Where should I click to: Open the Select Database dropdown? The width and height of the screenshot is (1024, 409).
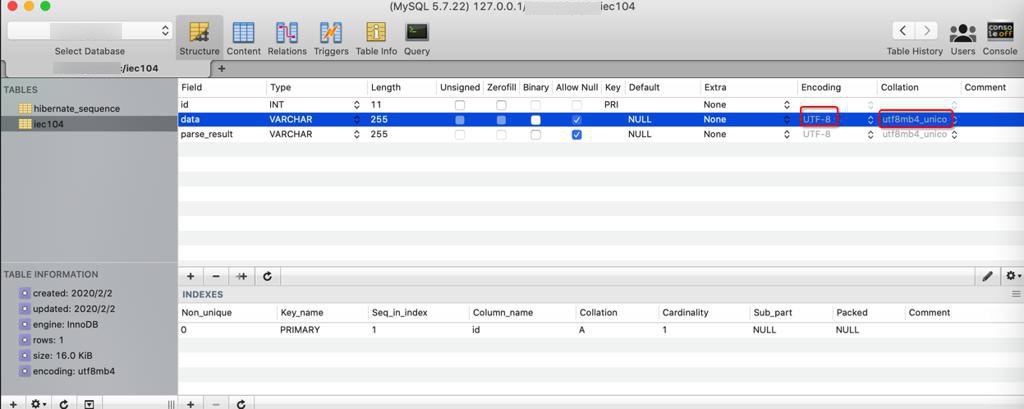point(89,31)
